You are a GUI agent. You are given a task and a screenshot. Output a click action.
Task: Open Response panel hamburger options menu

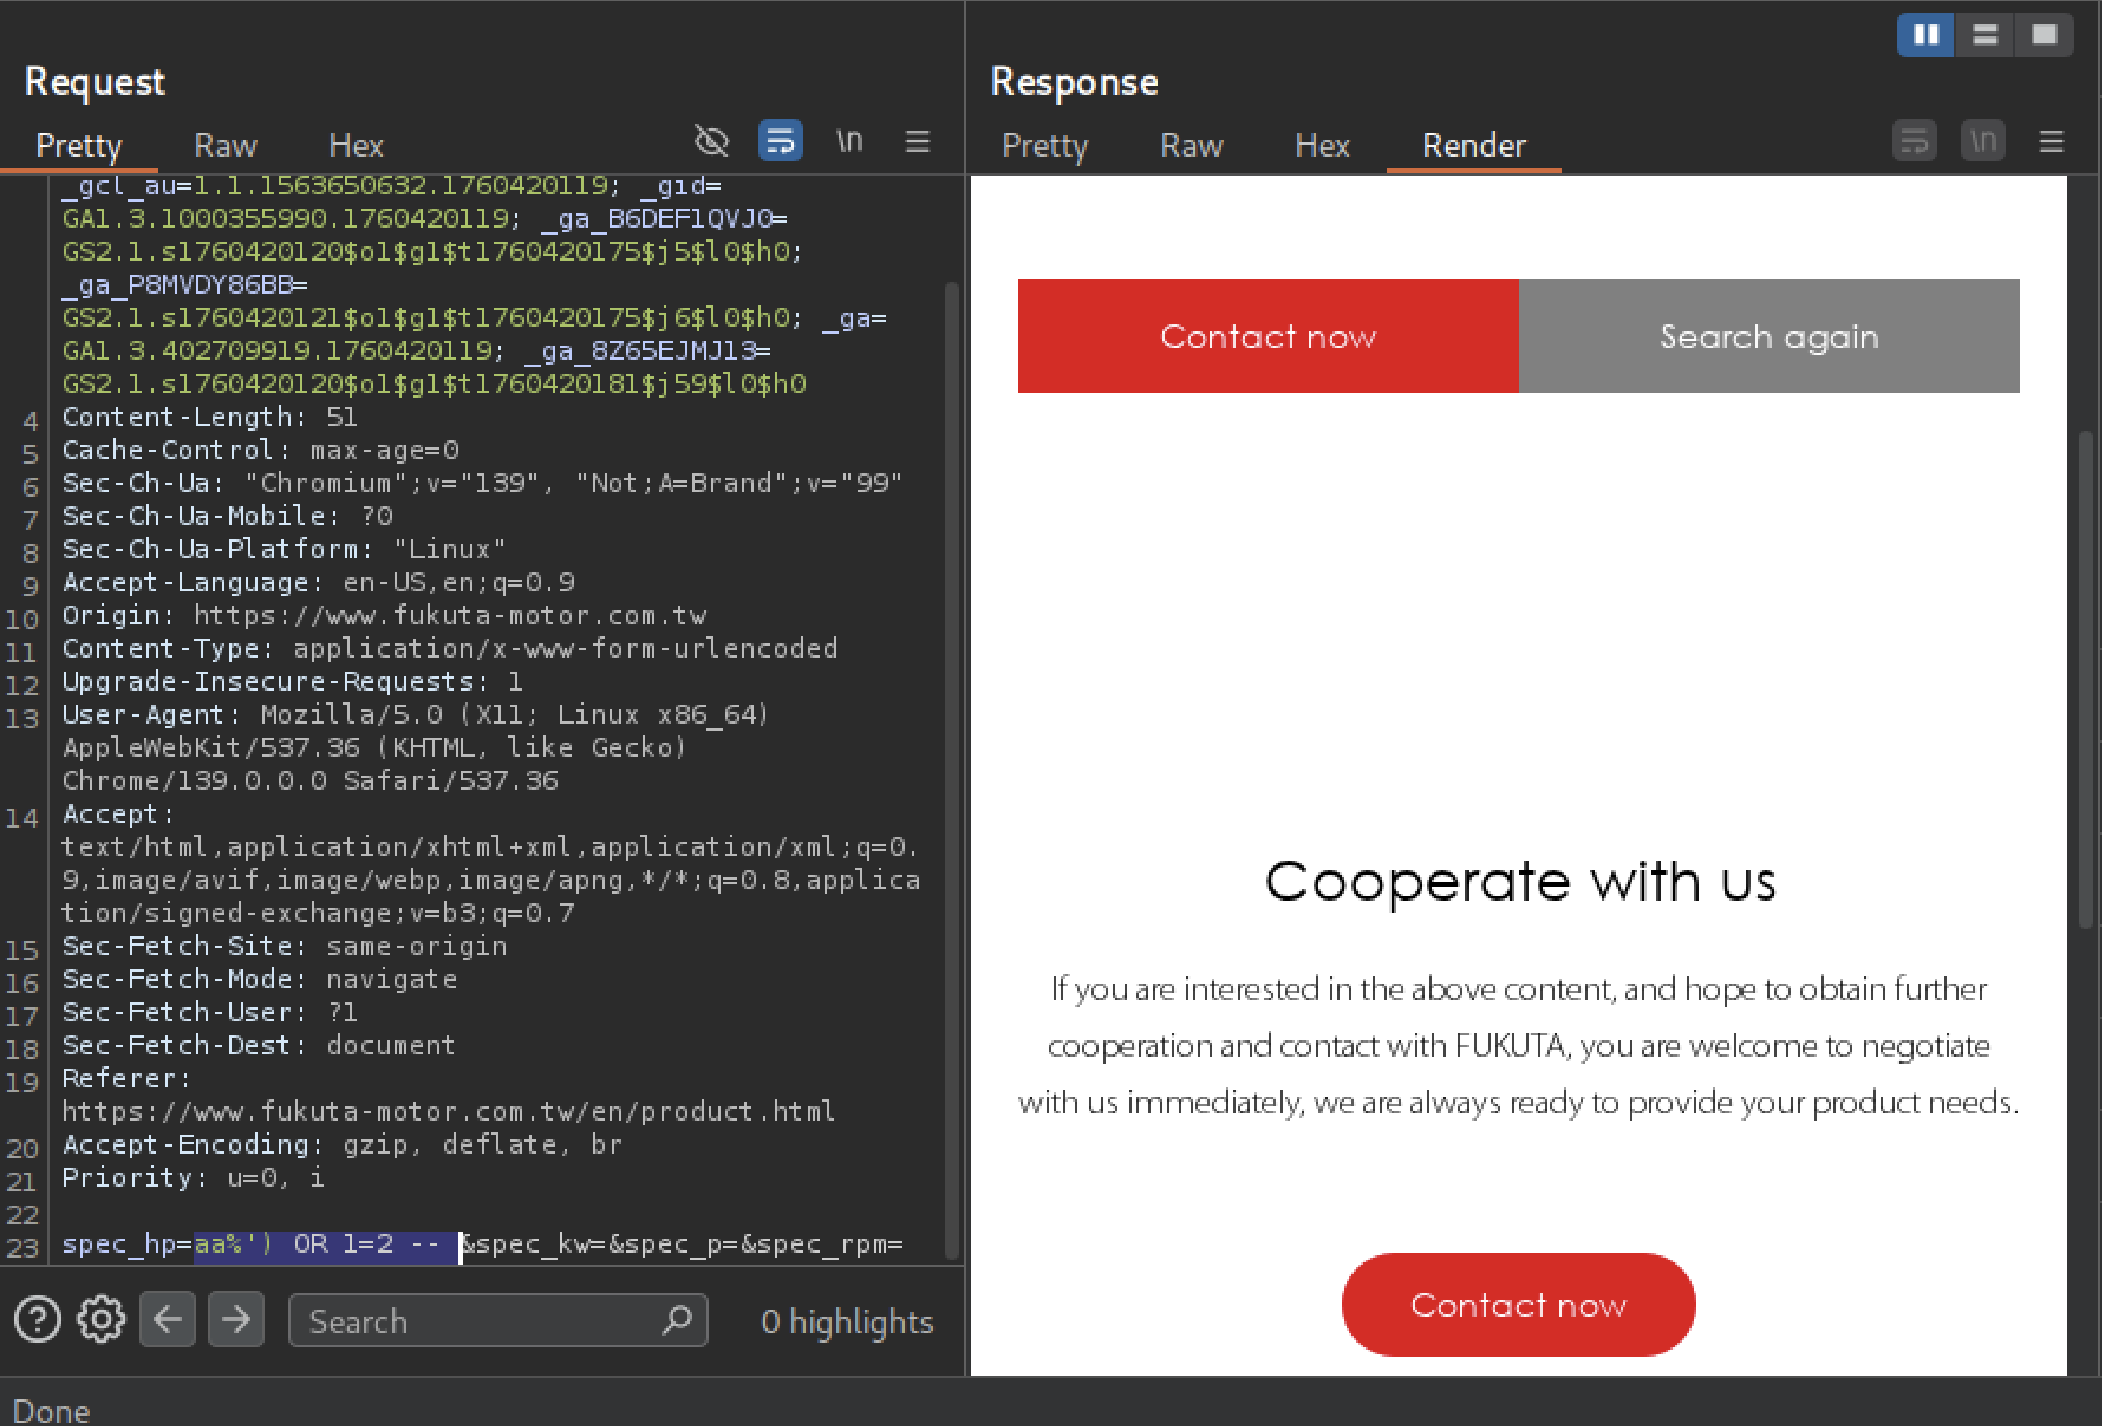[x=2052, y=142]
